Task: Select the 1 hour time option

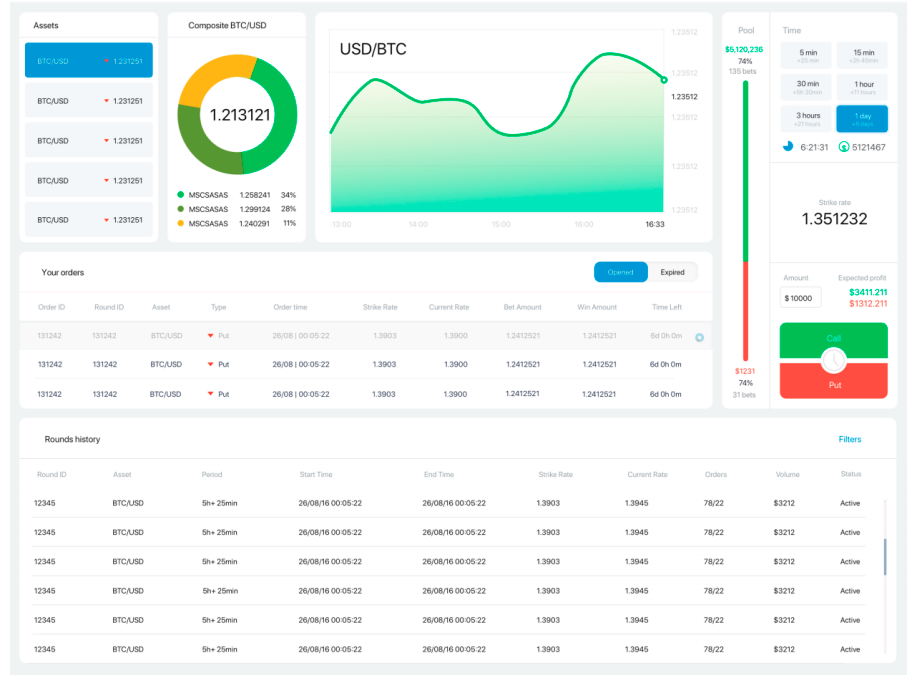Action: click(862, 87)
